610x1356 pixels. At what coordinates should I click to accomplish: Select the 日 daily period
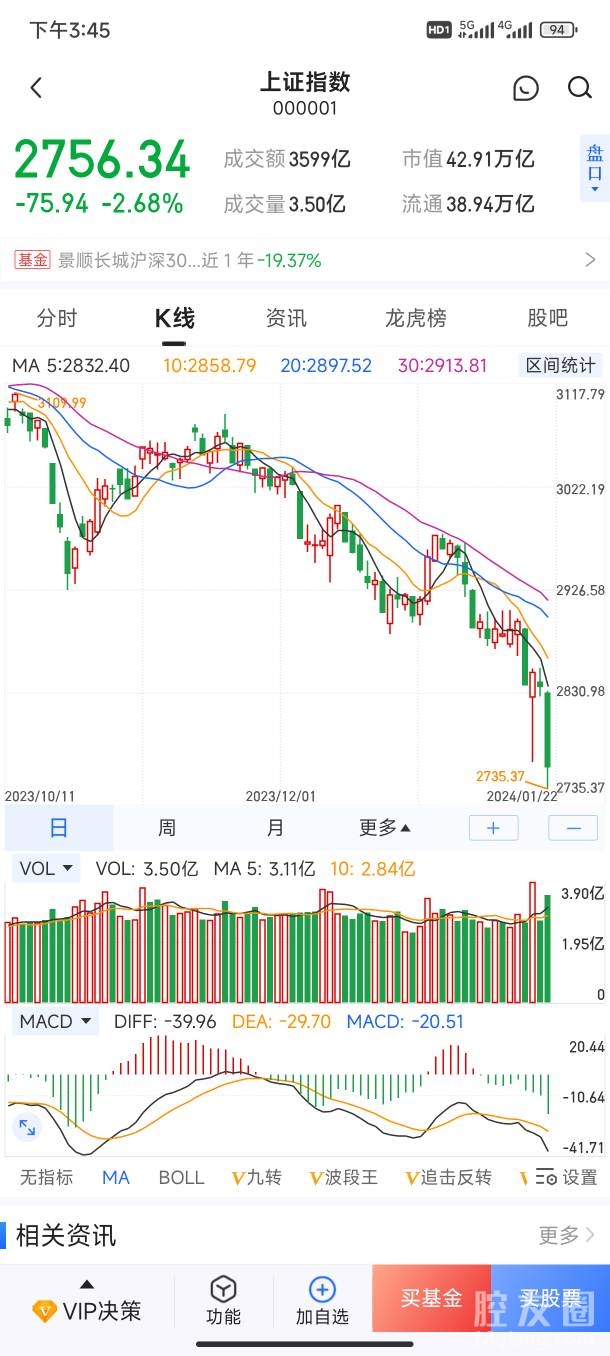(59, 828)
